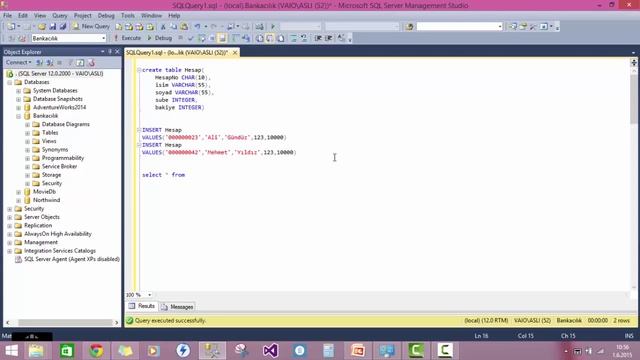Click the Save All icon

63,27
